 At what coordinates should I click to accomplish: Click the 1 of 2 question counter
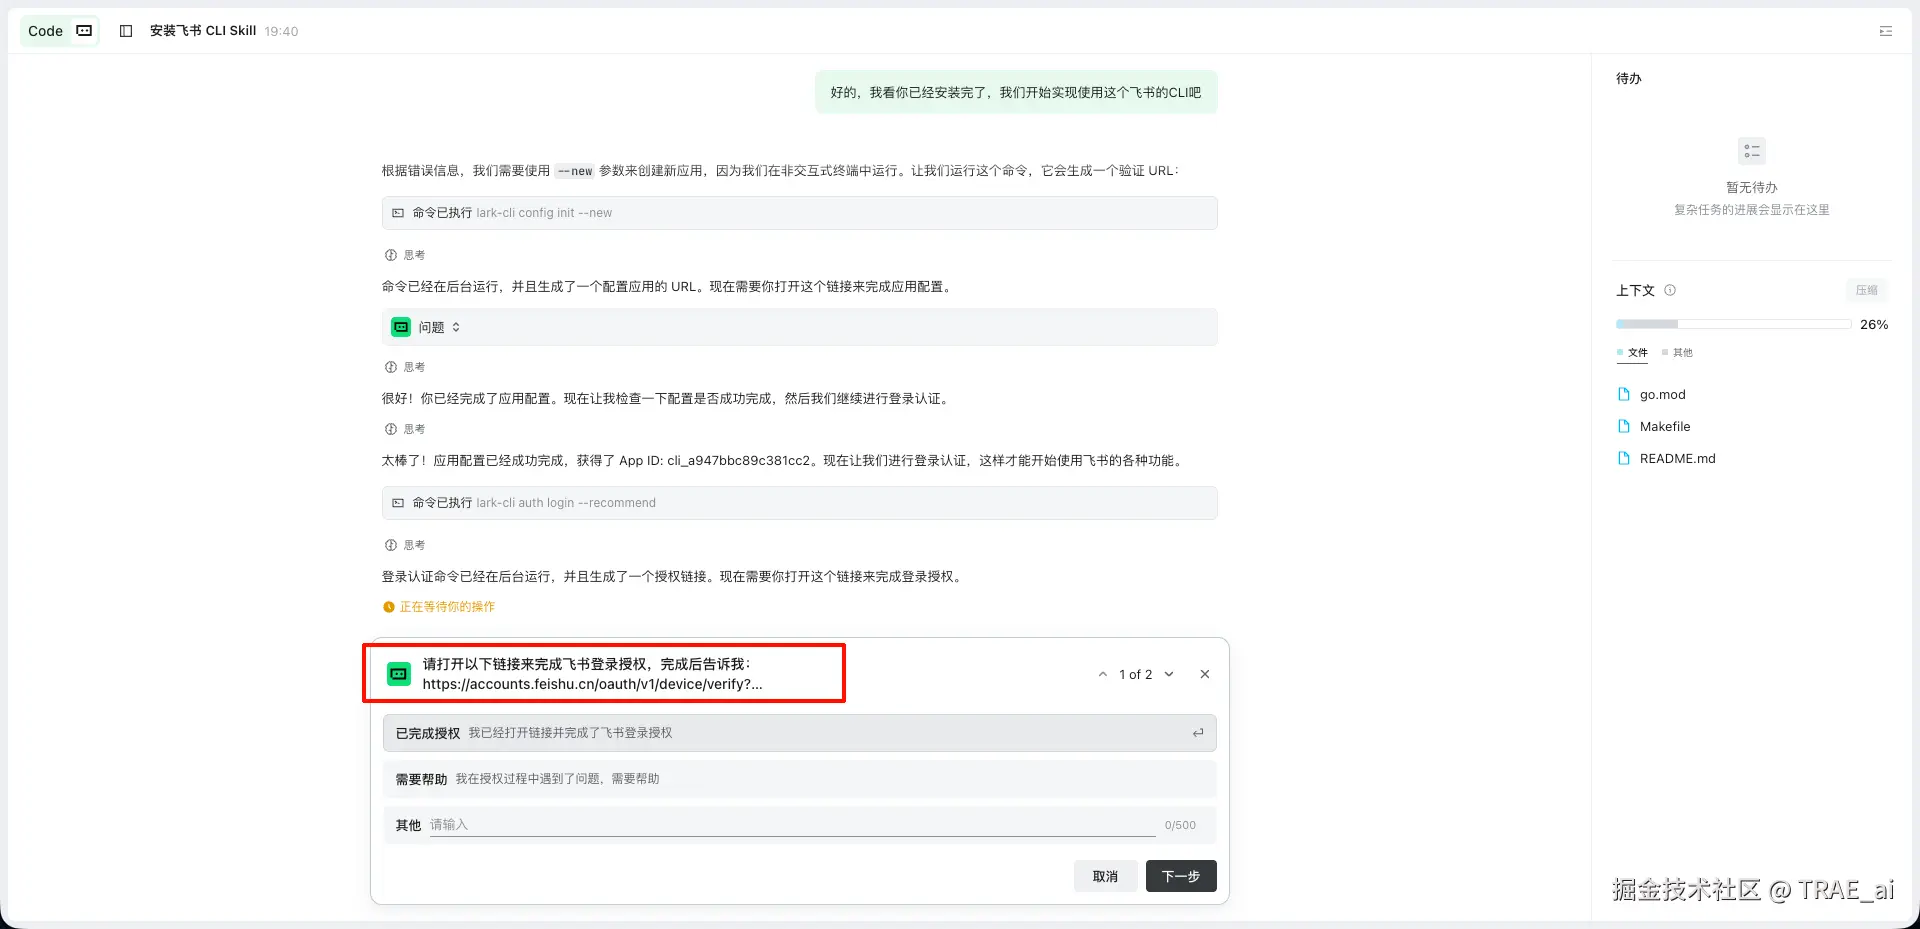coord(1135,674)
